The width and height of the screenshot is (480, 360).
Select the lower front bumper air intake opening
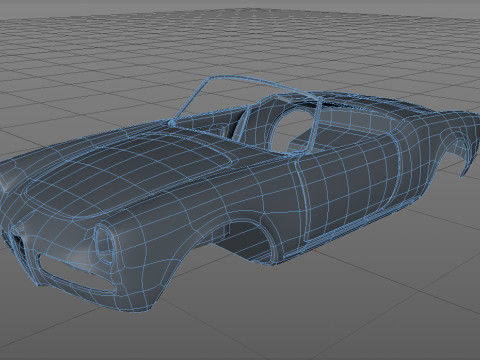[77, 273]
